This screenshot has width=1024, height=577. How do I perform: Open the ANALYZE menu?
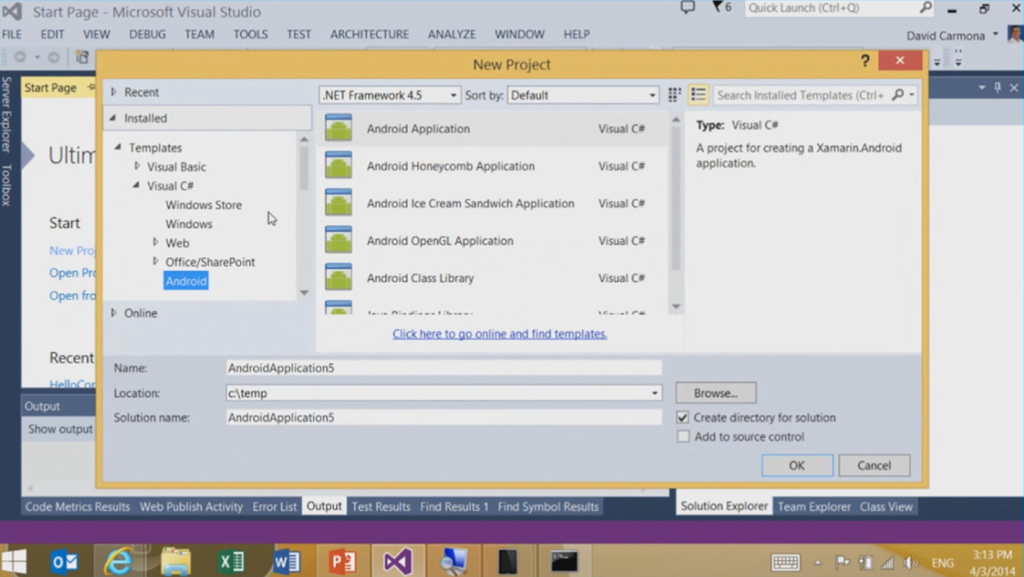point(451,34)
